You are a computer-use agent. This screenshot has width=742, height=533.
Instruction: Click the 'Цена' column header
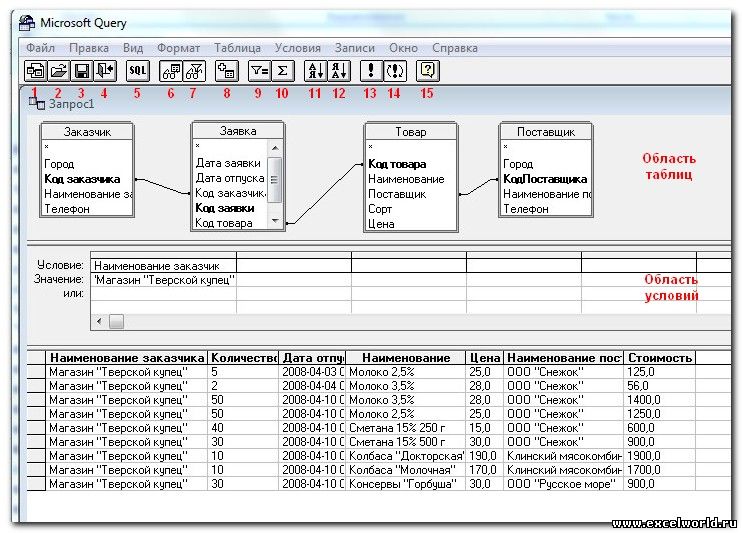[485, 358]
